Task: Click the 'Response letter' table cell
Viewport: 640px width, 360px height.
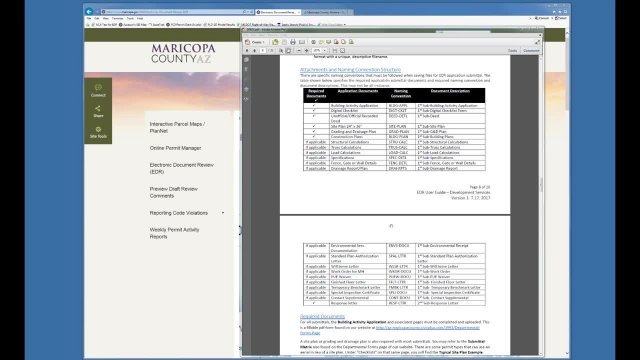Action: (358, 303)
